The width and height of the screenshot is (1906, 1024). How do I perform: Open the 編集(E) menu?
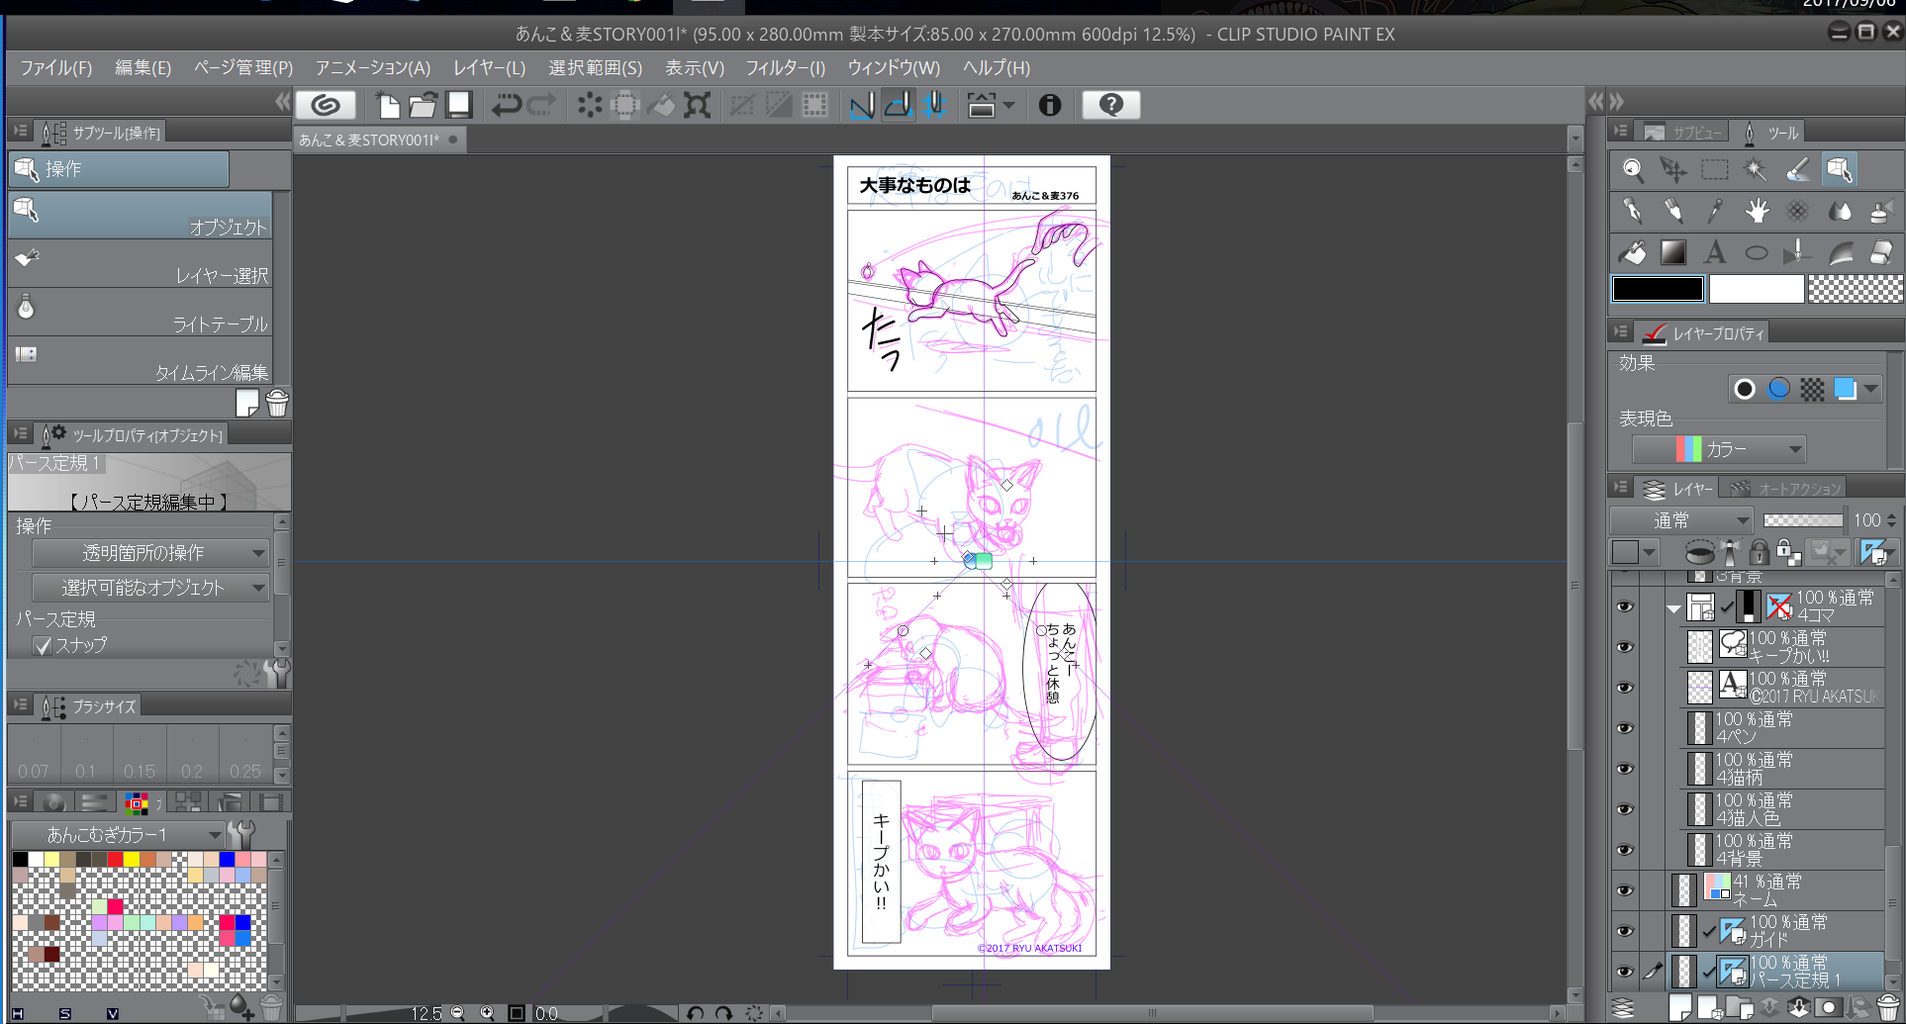(143, 68)
